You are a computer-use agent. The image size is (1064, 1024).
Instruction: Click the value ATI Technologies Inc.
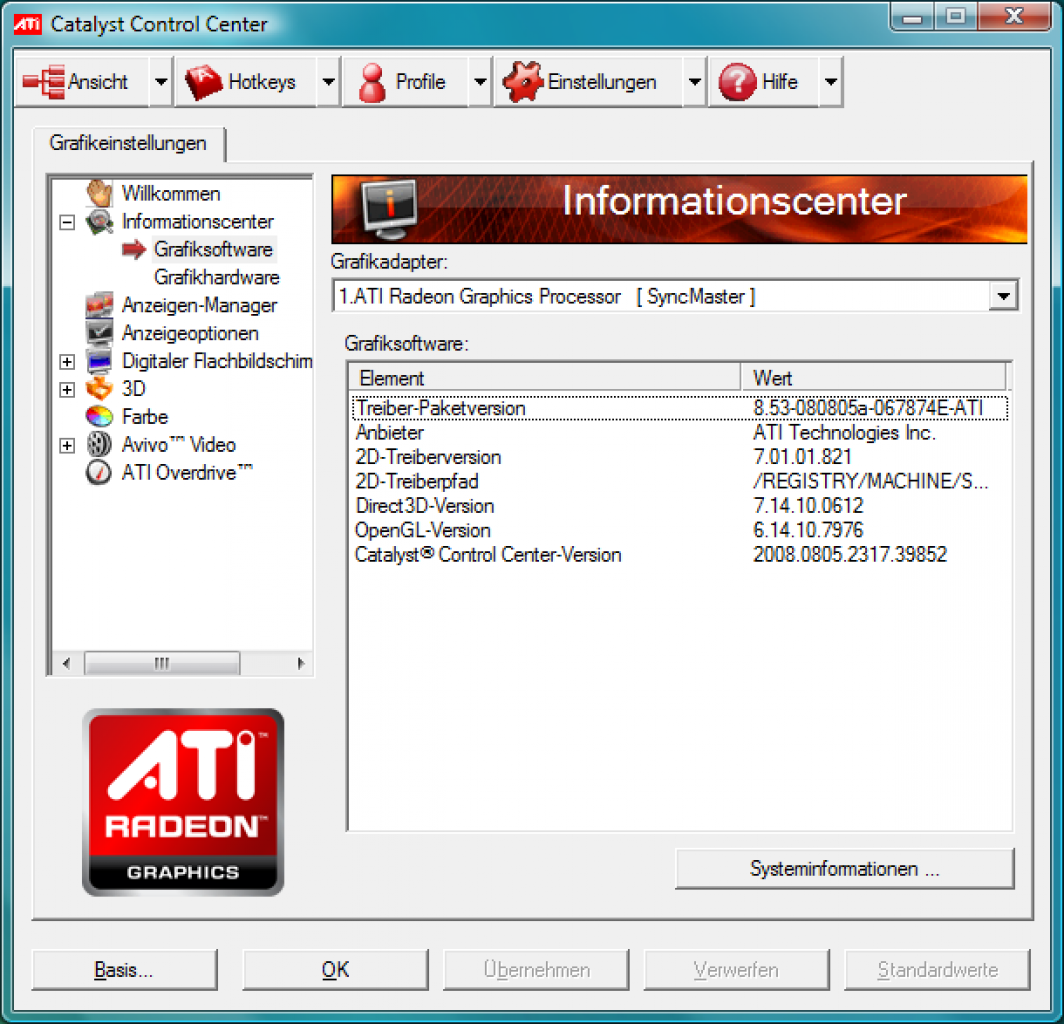(x=844, y=432)
